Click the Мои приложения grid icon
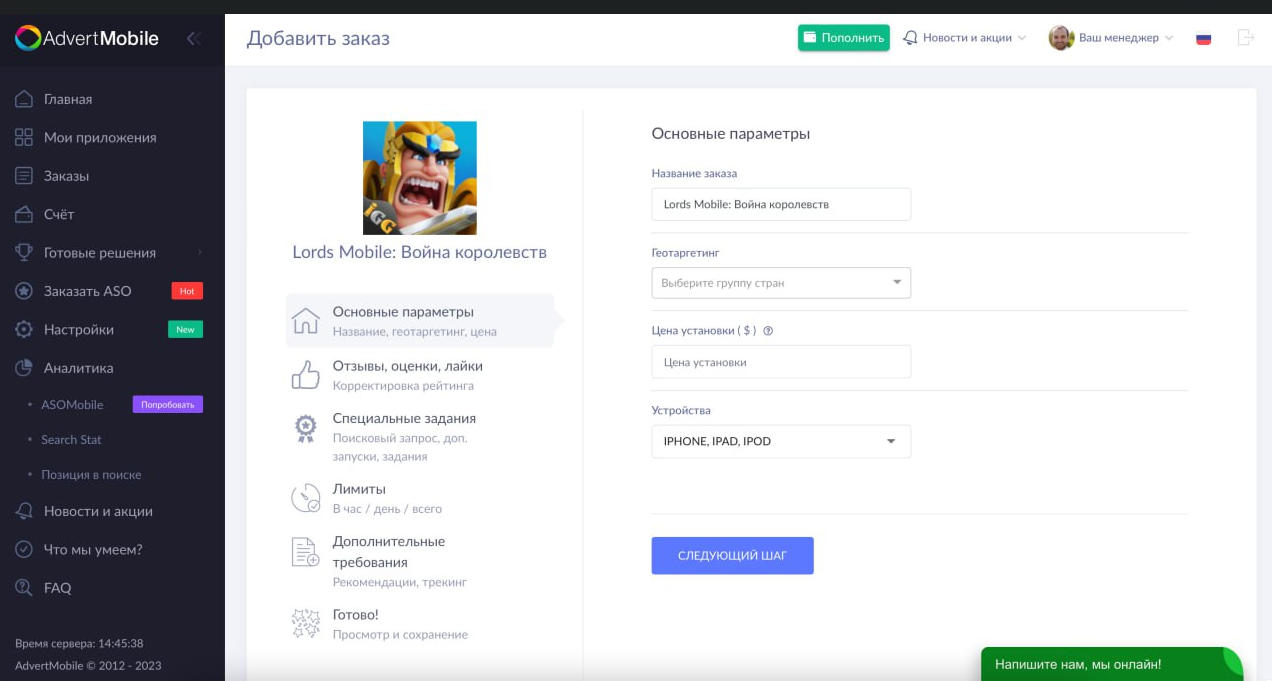1272x681 pixels. (24, 137)
